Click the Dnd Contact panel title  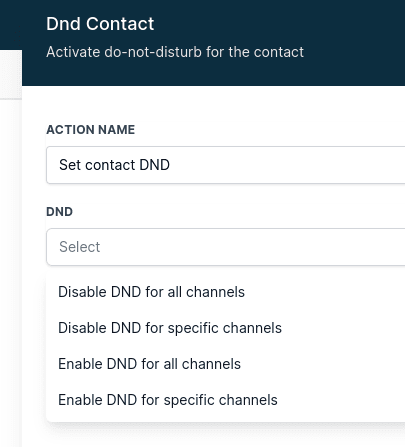click(x=100, y=24)
